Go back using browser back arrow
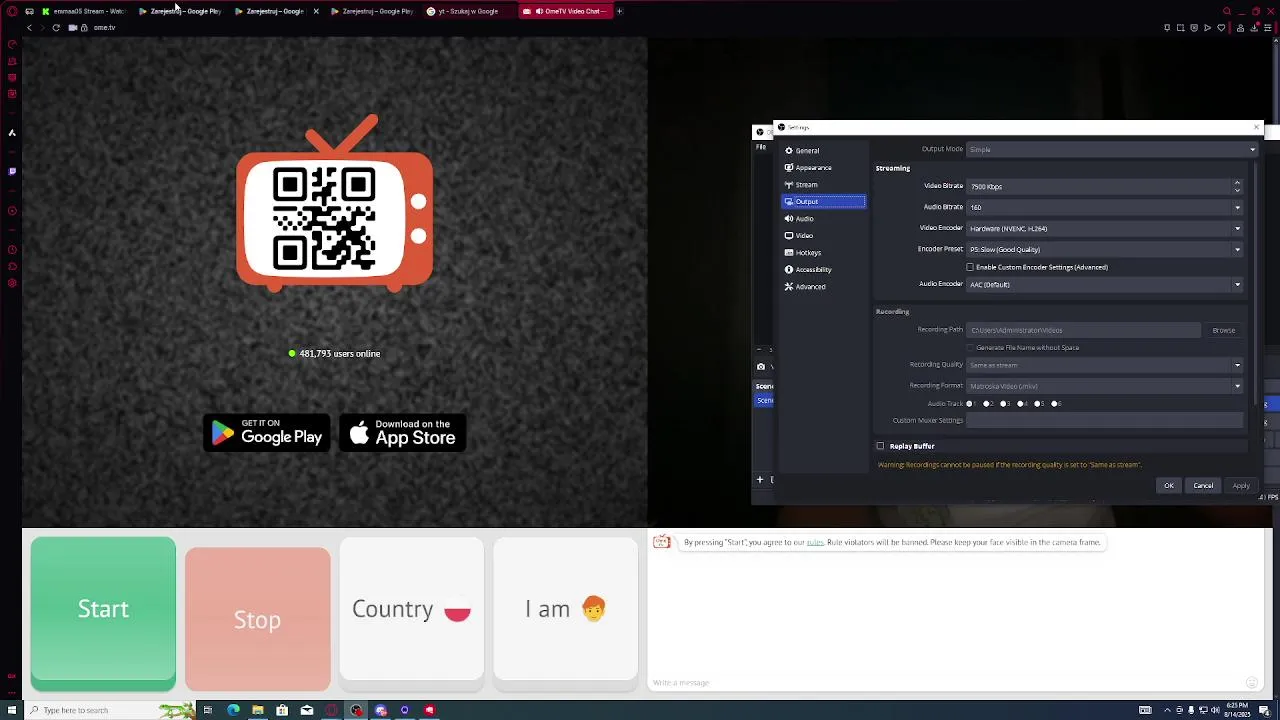The image size is (1280, 720). pyautogui.click(x=29, y=28)
